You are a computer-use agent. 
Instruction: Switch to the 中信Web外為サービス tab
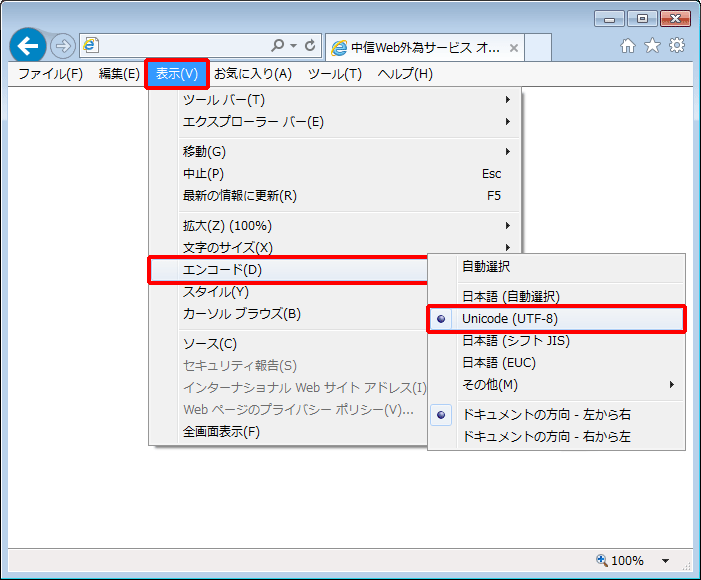pos(425,47)
